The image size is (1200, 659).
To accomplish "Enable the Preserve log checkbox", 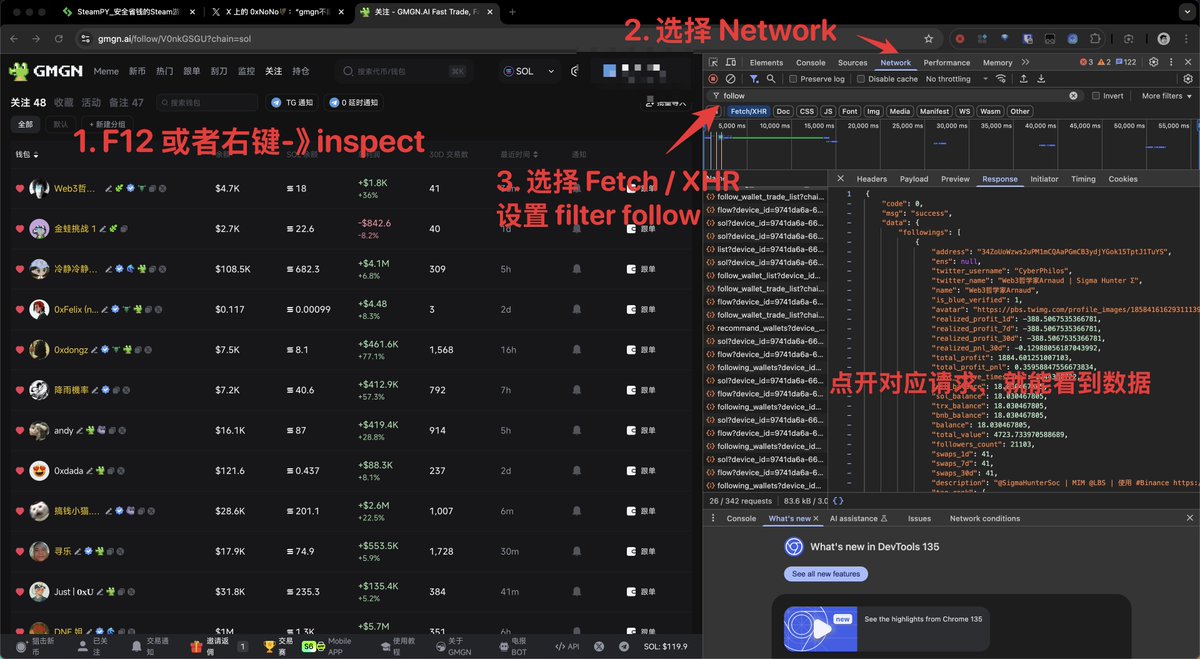I will click(x=793, y=79).
